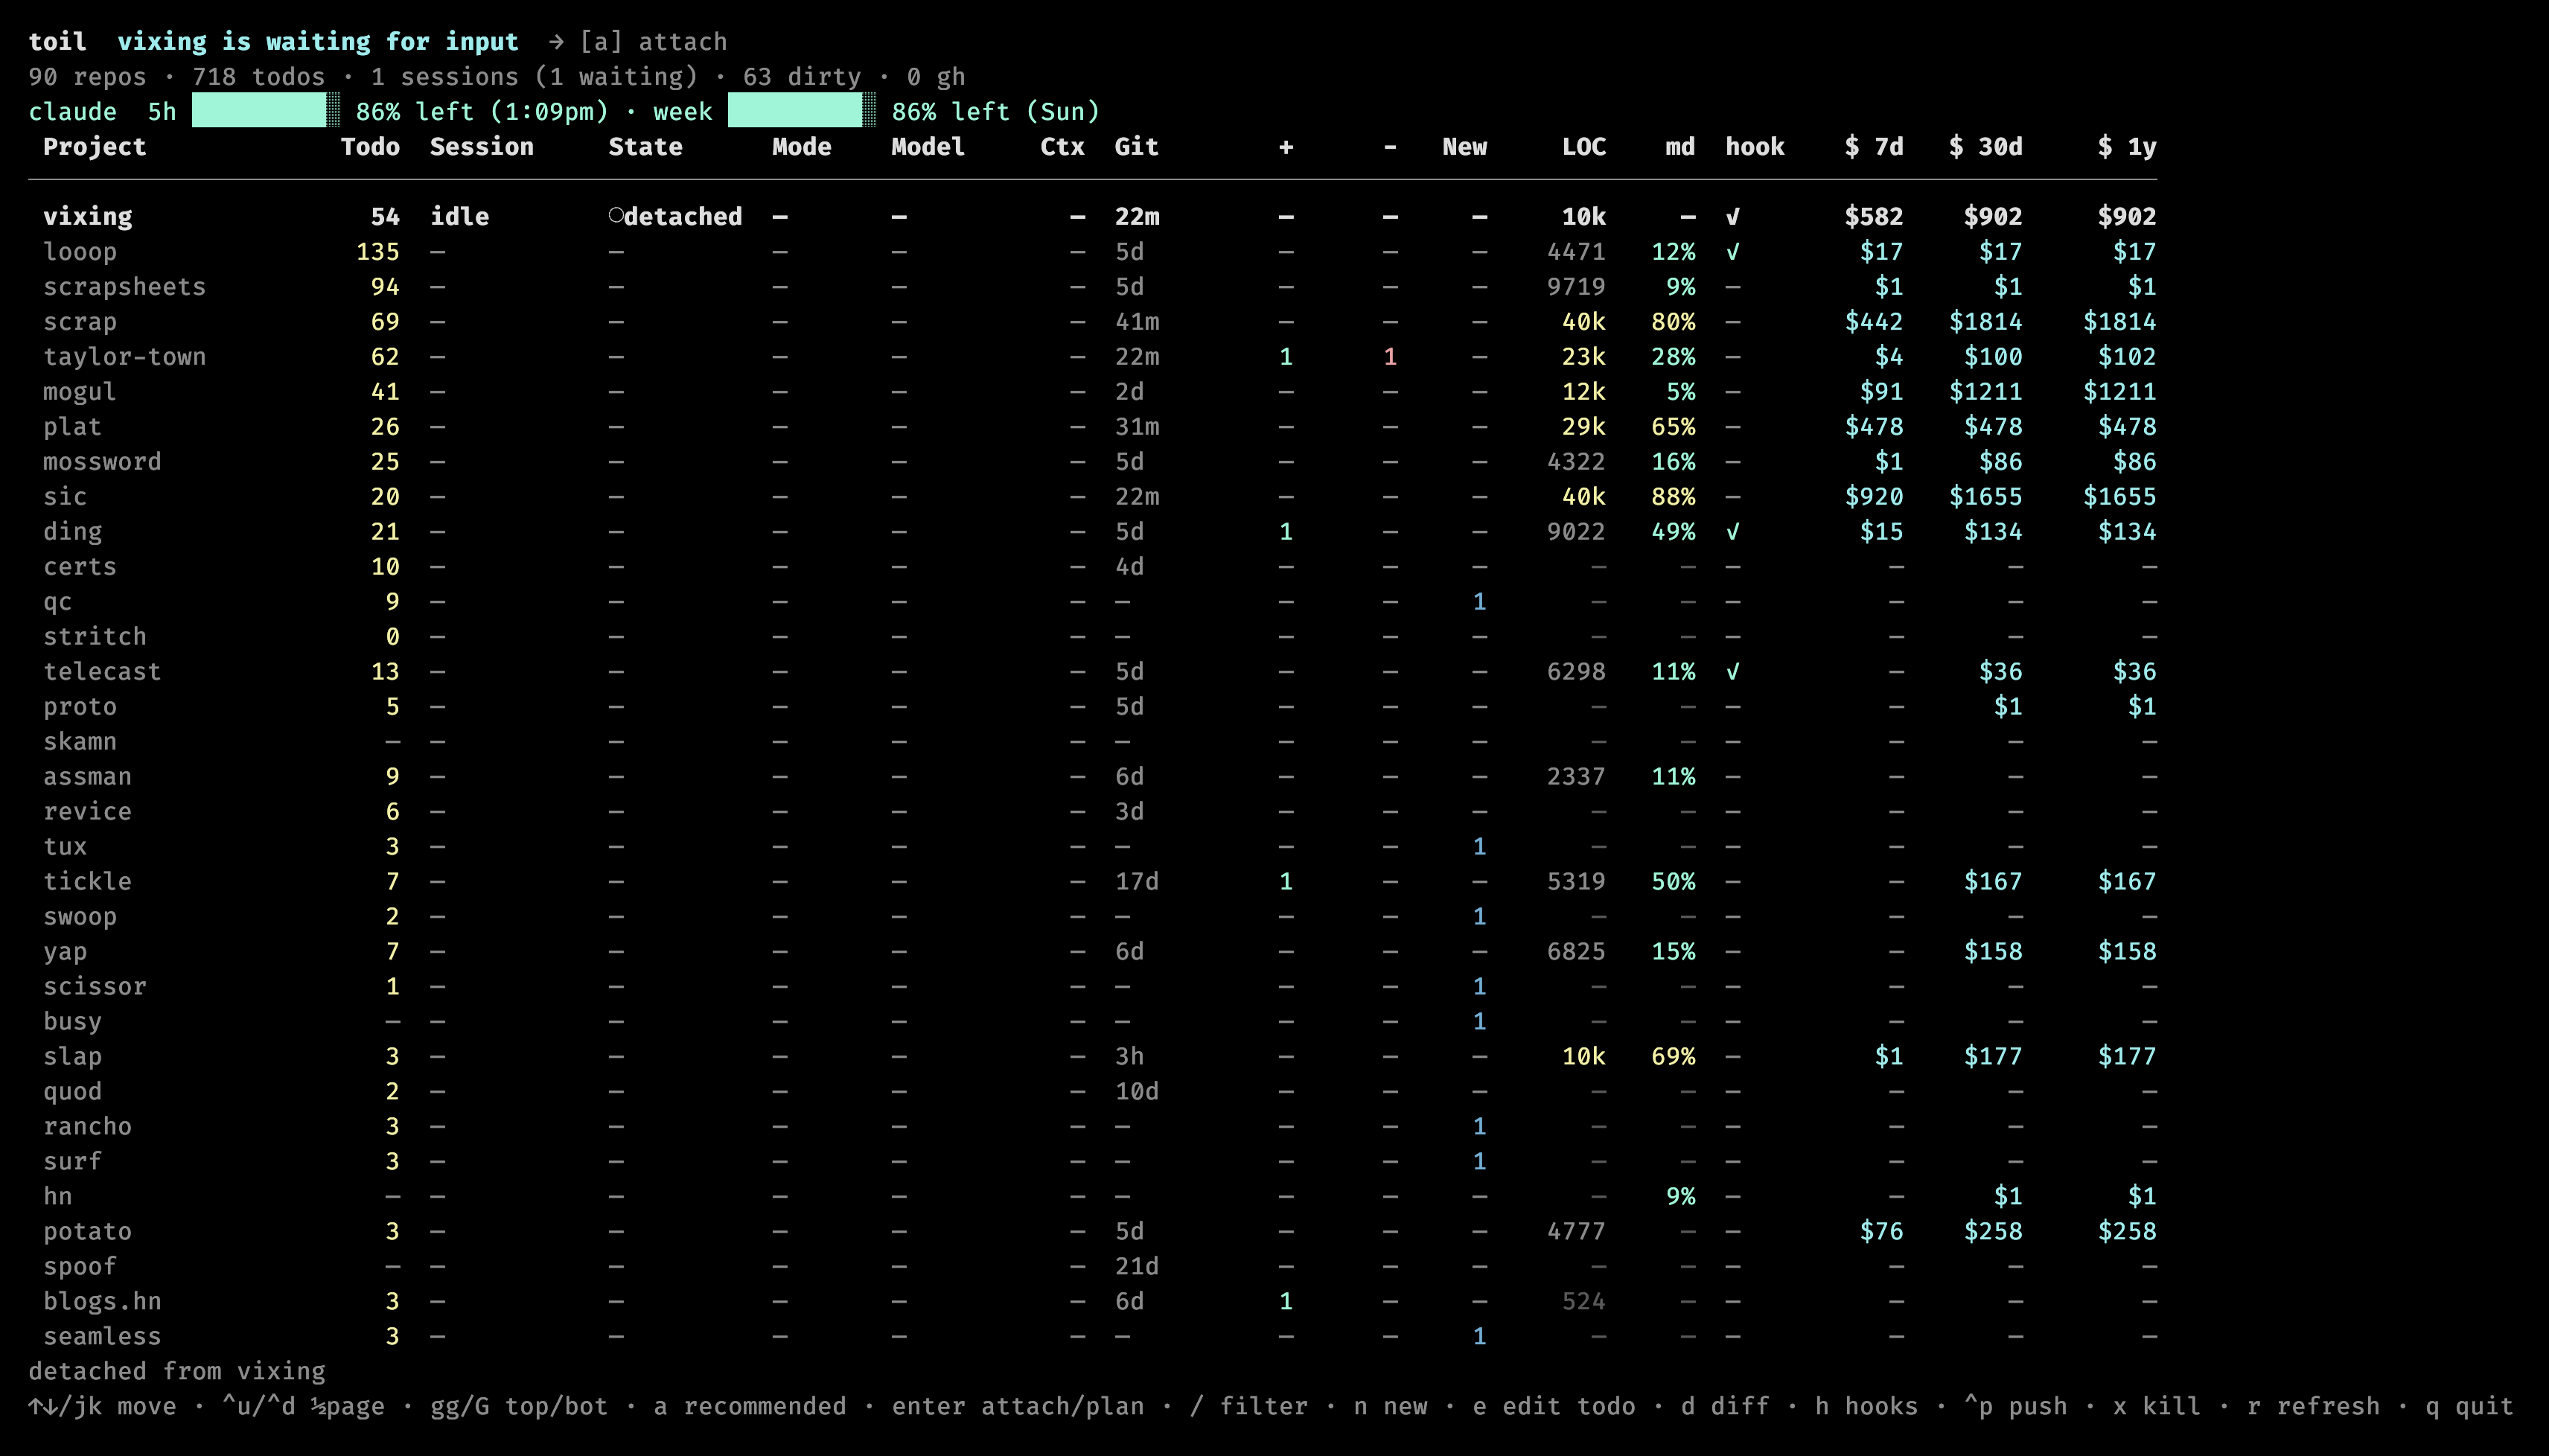Click the '17d' git age for tickle
2549x1456 pixels.
tap(1137, 882)
